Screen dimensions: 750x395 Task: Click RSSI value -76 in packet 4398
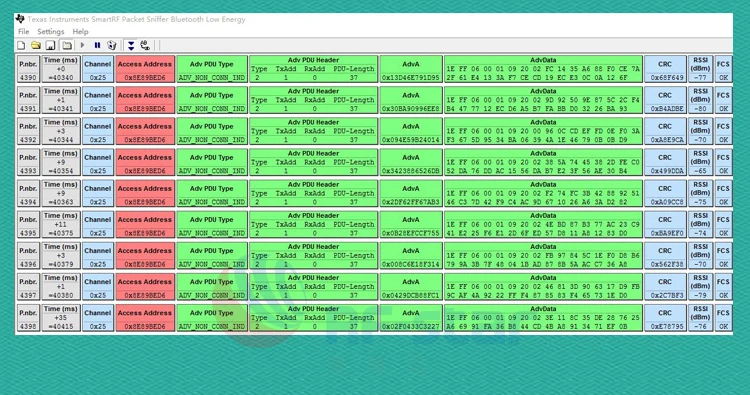point(700,326)
